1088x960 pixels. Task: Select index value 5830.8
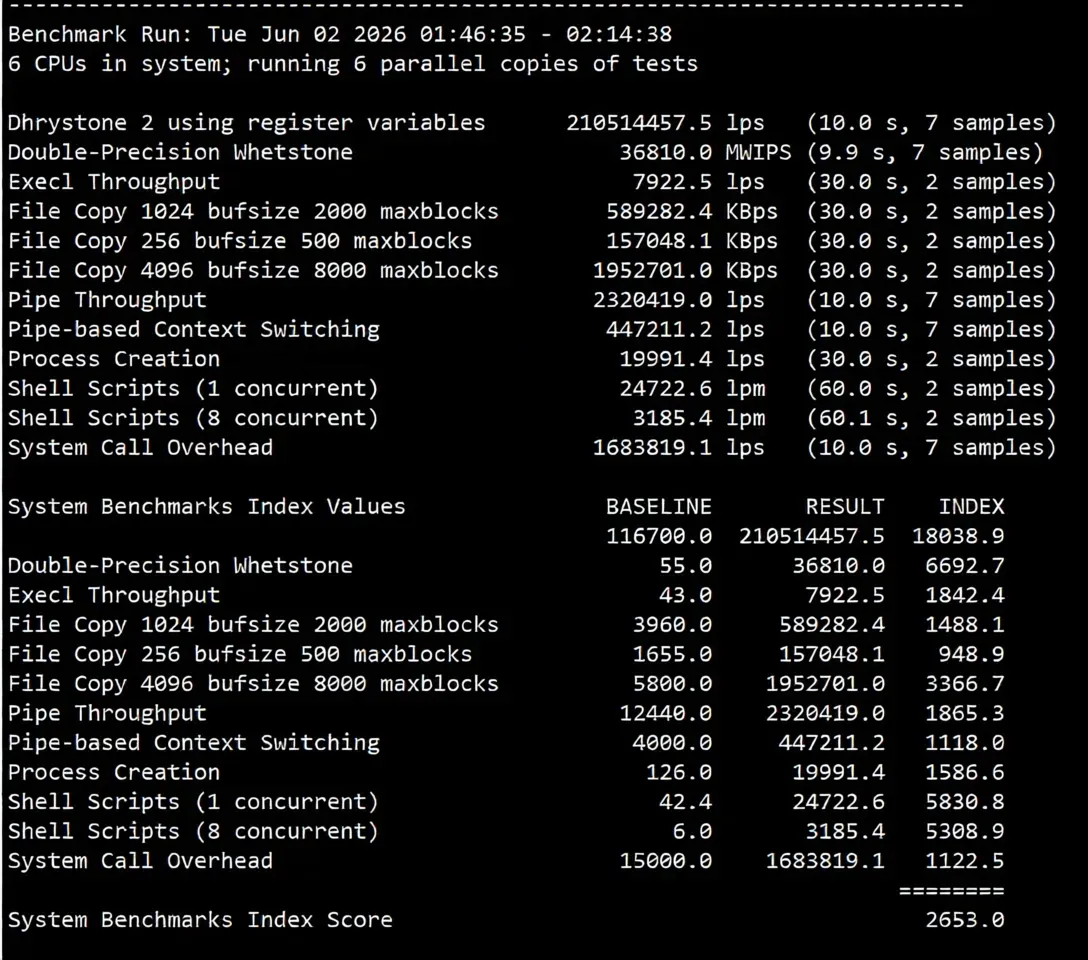click(964, 801)
